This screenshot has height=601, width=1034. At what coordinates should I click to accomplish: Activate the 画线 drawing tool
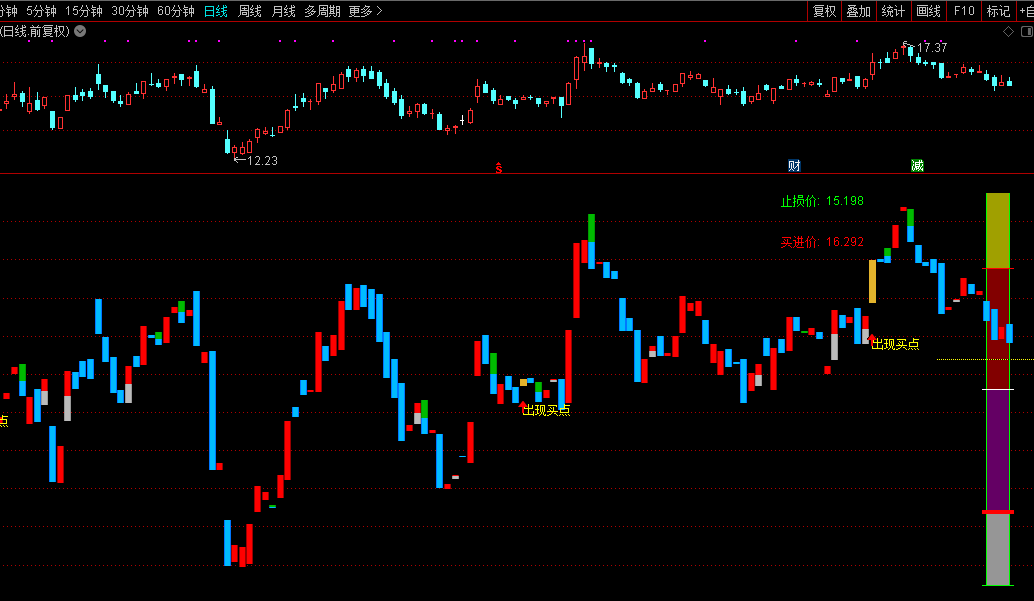928,11
